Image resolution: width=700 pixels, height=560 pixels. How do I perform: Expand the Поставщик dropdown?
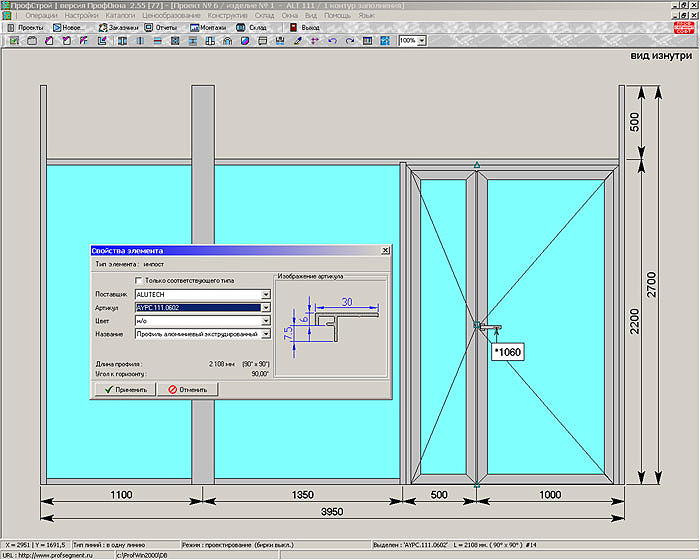265,295
